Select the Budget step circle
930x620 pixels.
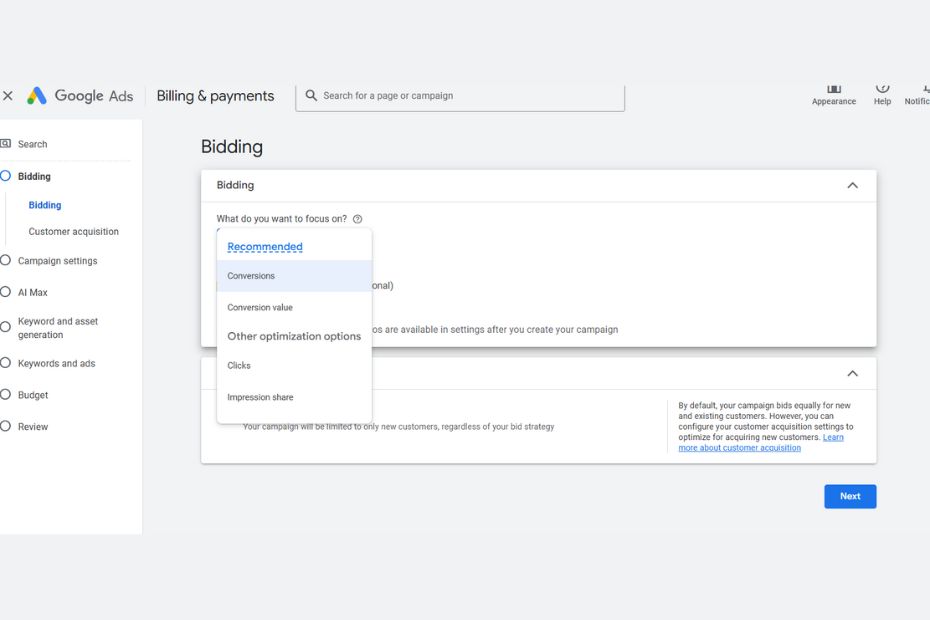tap(6, 395)
